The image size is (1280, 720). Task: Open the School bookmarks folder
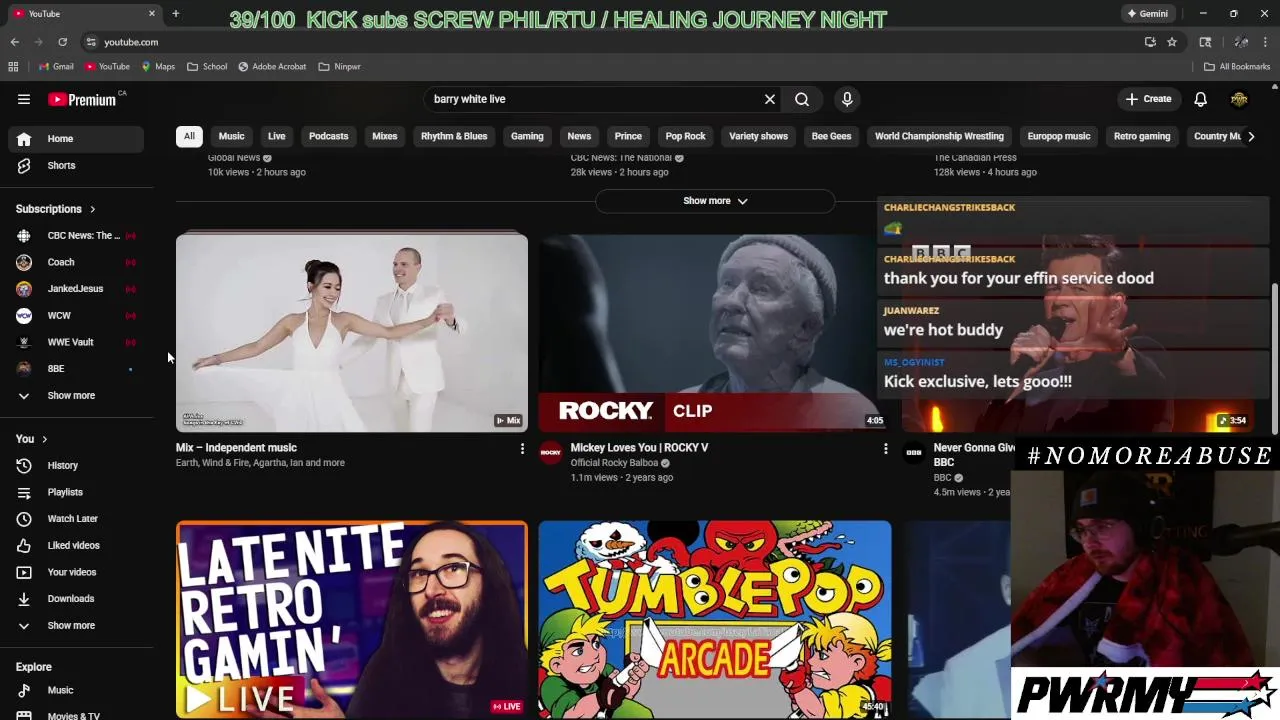[207, 67]
